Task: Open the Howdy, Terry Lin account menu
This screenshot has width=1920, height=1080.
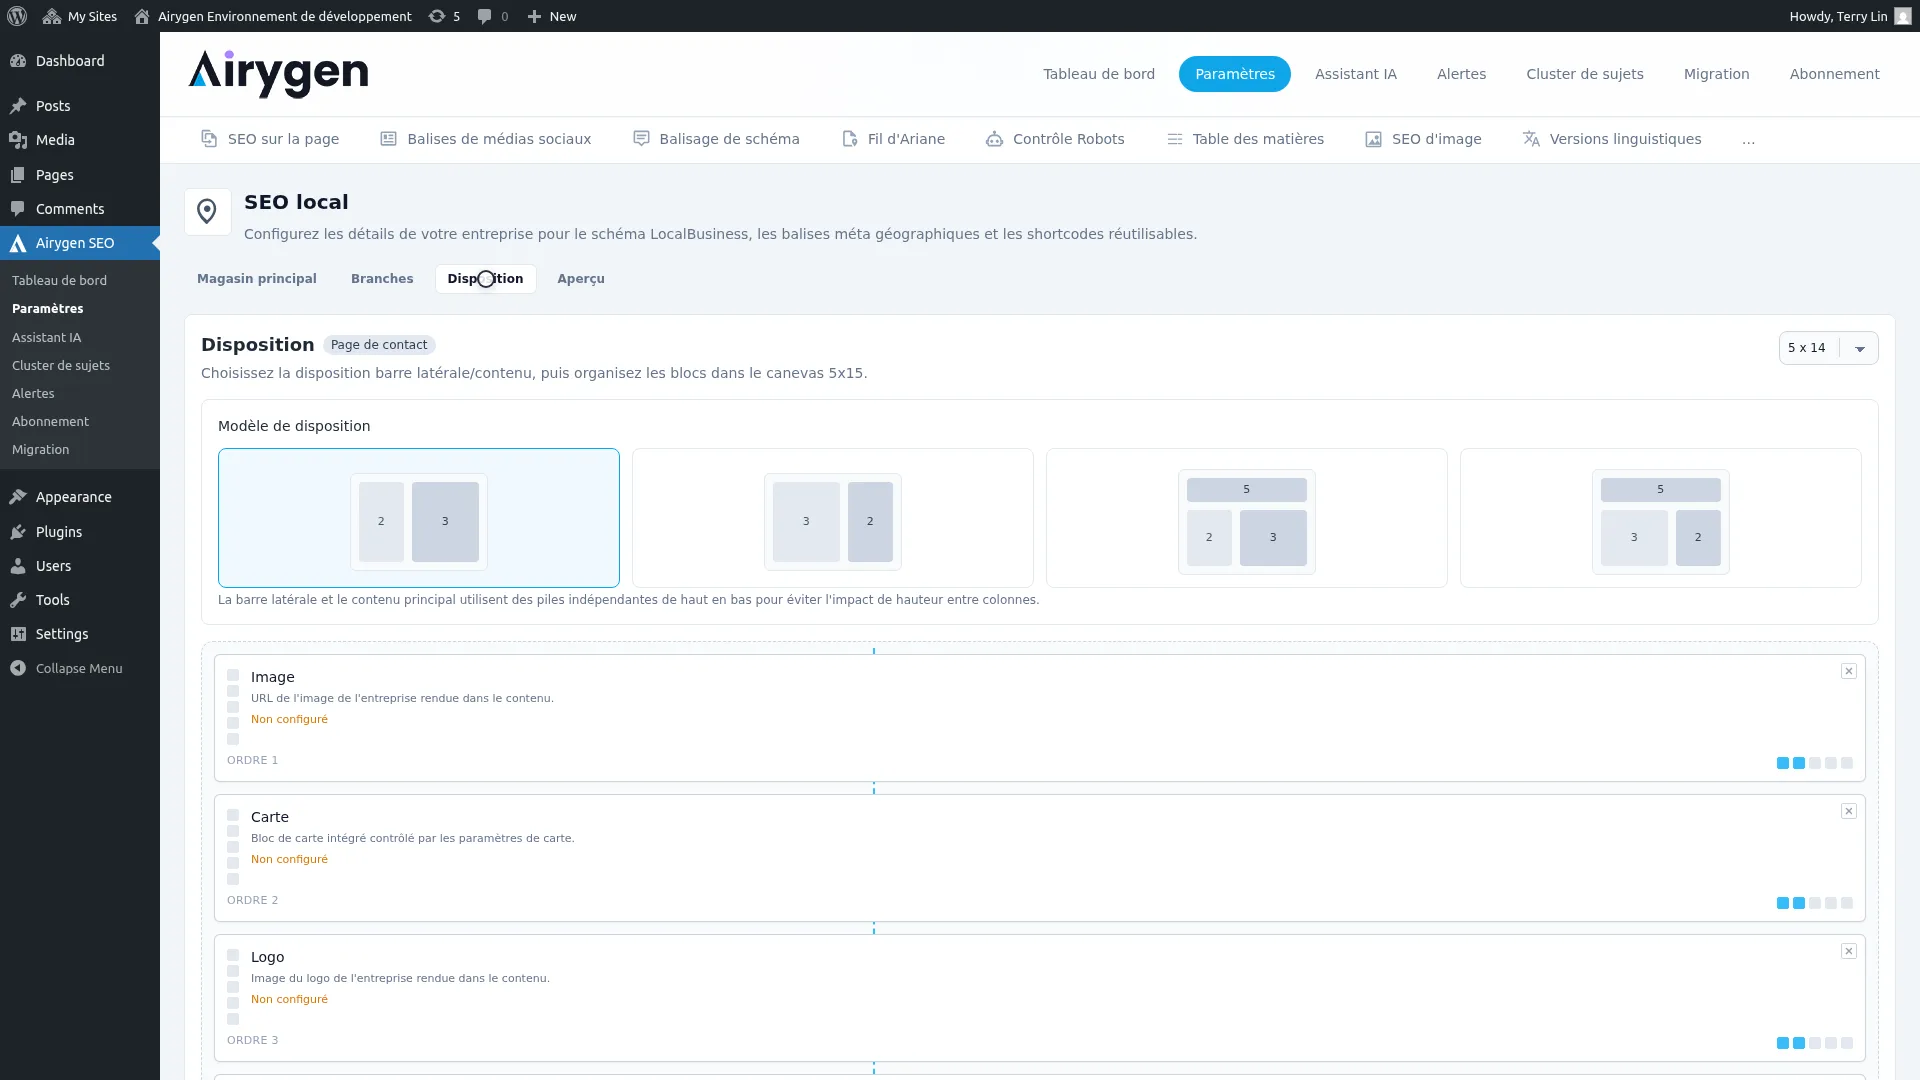Action: click(1850, 16)
